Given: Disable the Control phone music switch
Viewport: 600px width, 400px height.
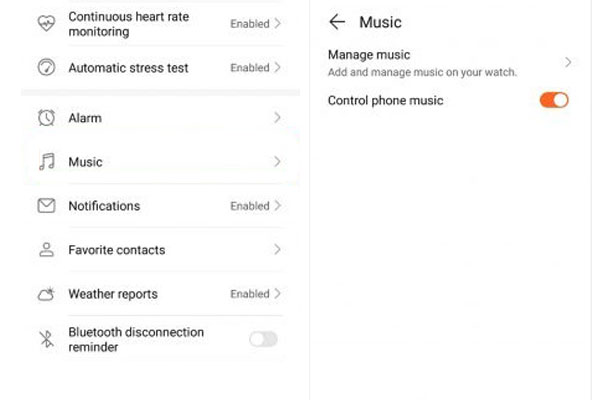Looking at the screenshot, I should [554, 100].
